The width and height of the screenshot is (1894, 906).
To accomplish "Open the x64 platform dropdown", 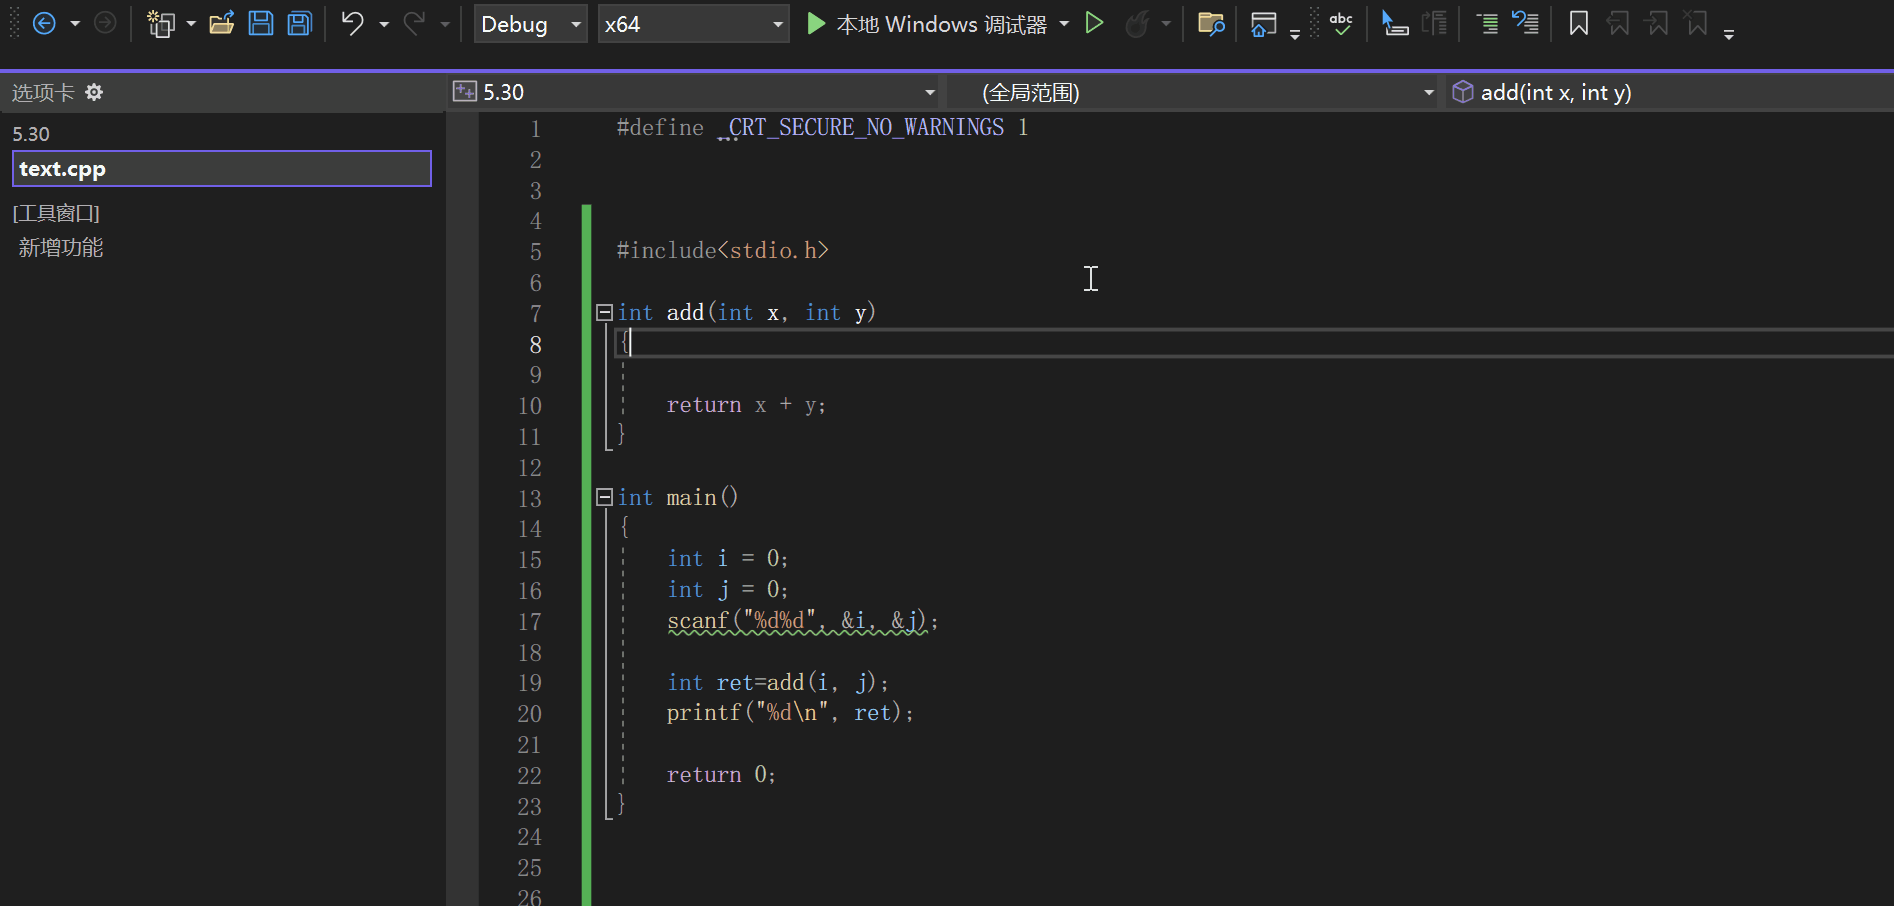I will point(693,24).
